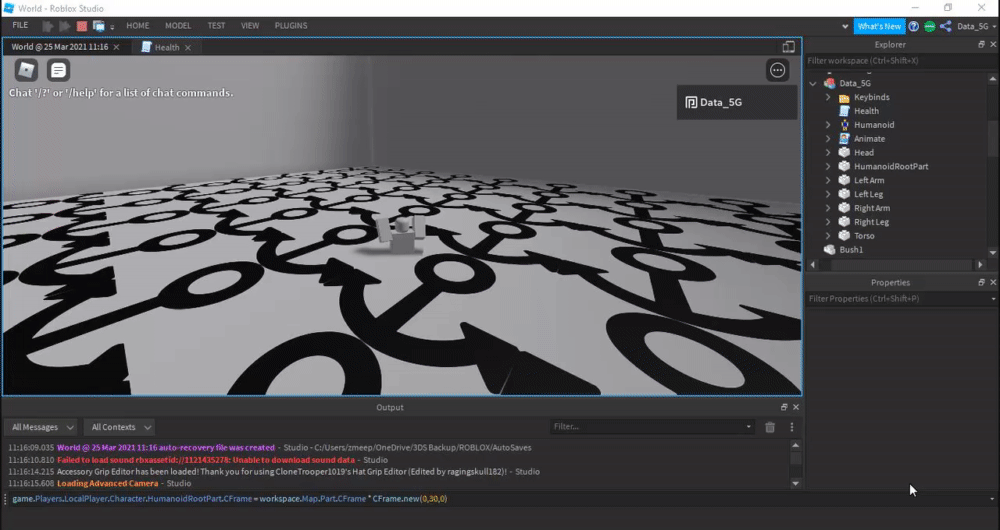This screenshot has width=1000, height=530.
Task: Close the World document tab
Action: coord(116,47)
